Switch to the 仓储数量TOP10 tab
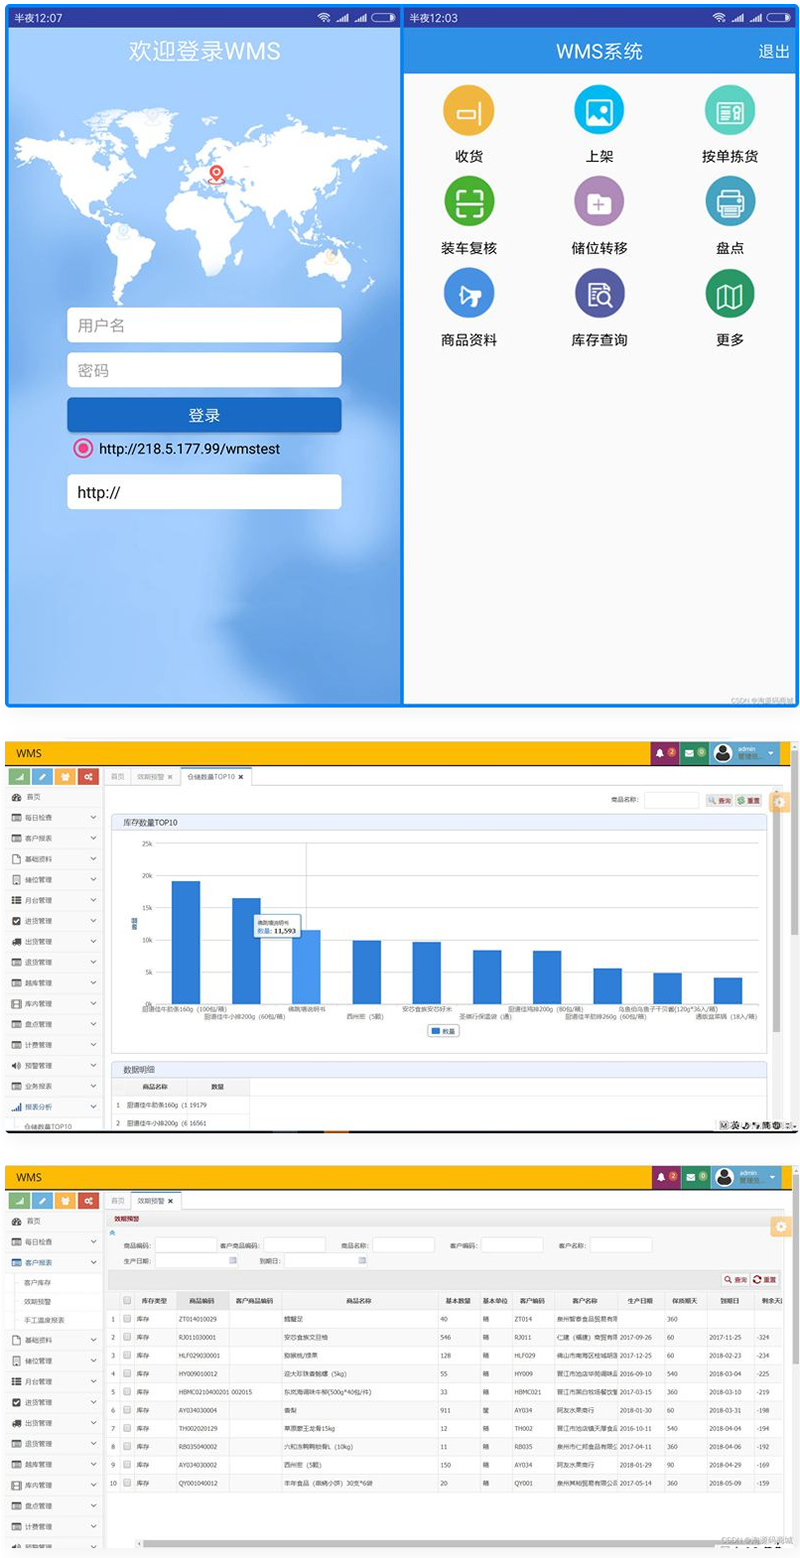This screenshot has width=800, height=1558. coord(210,776)
